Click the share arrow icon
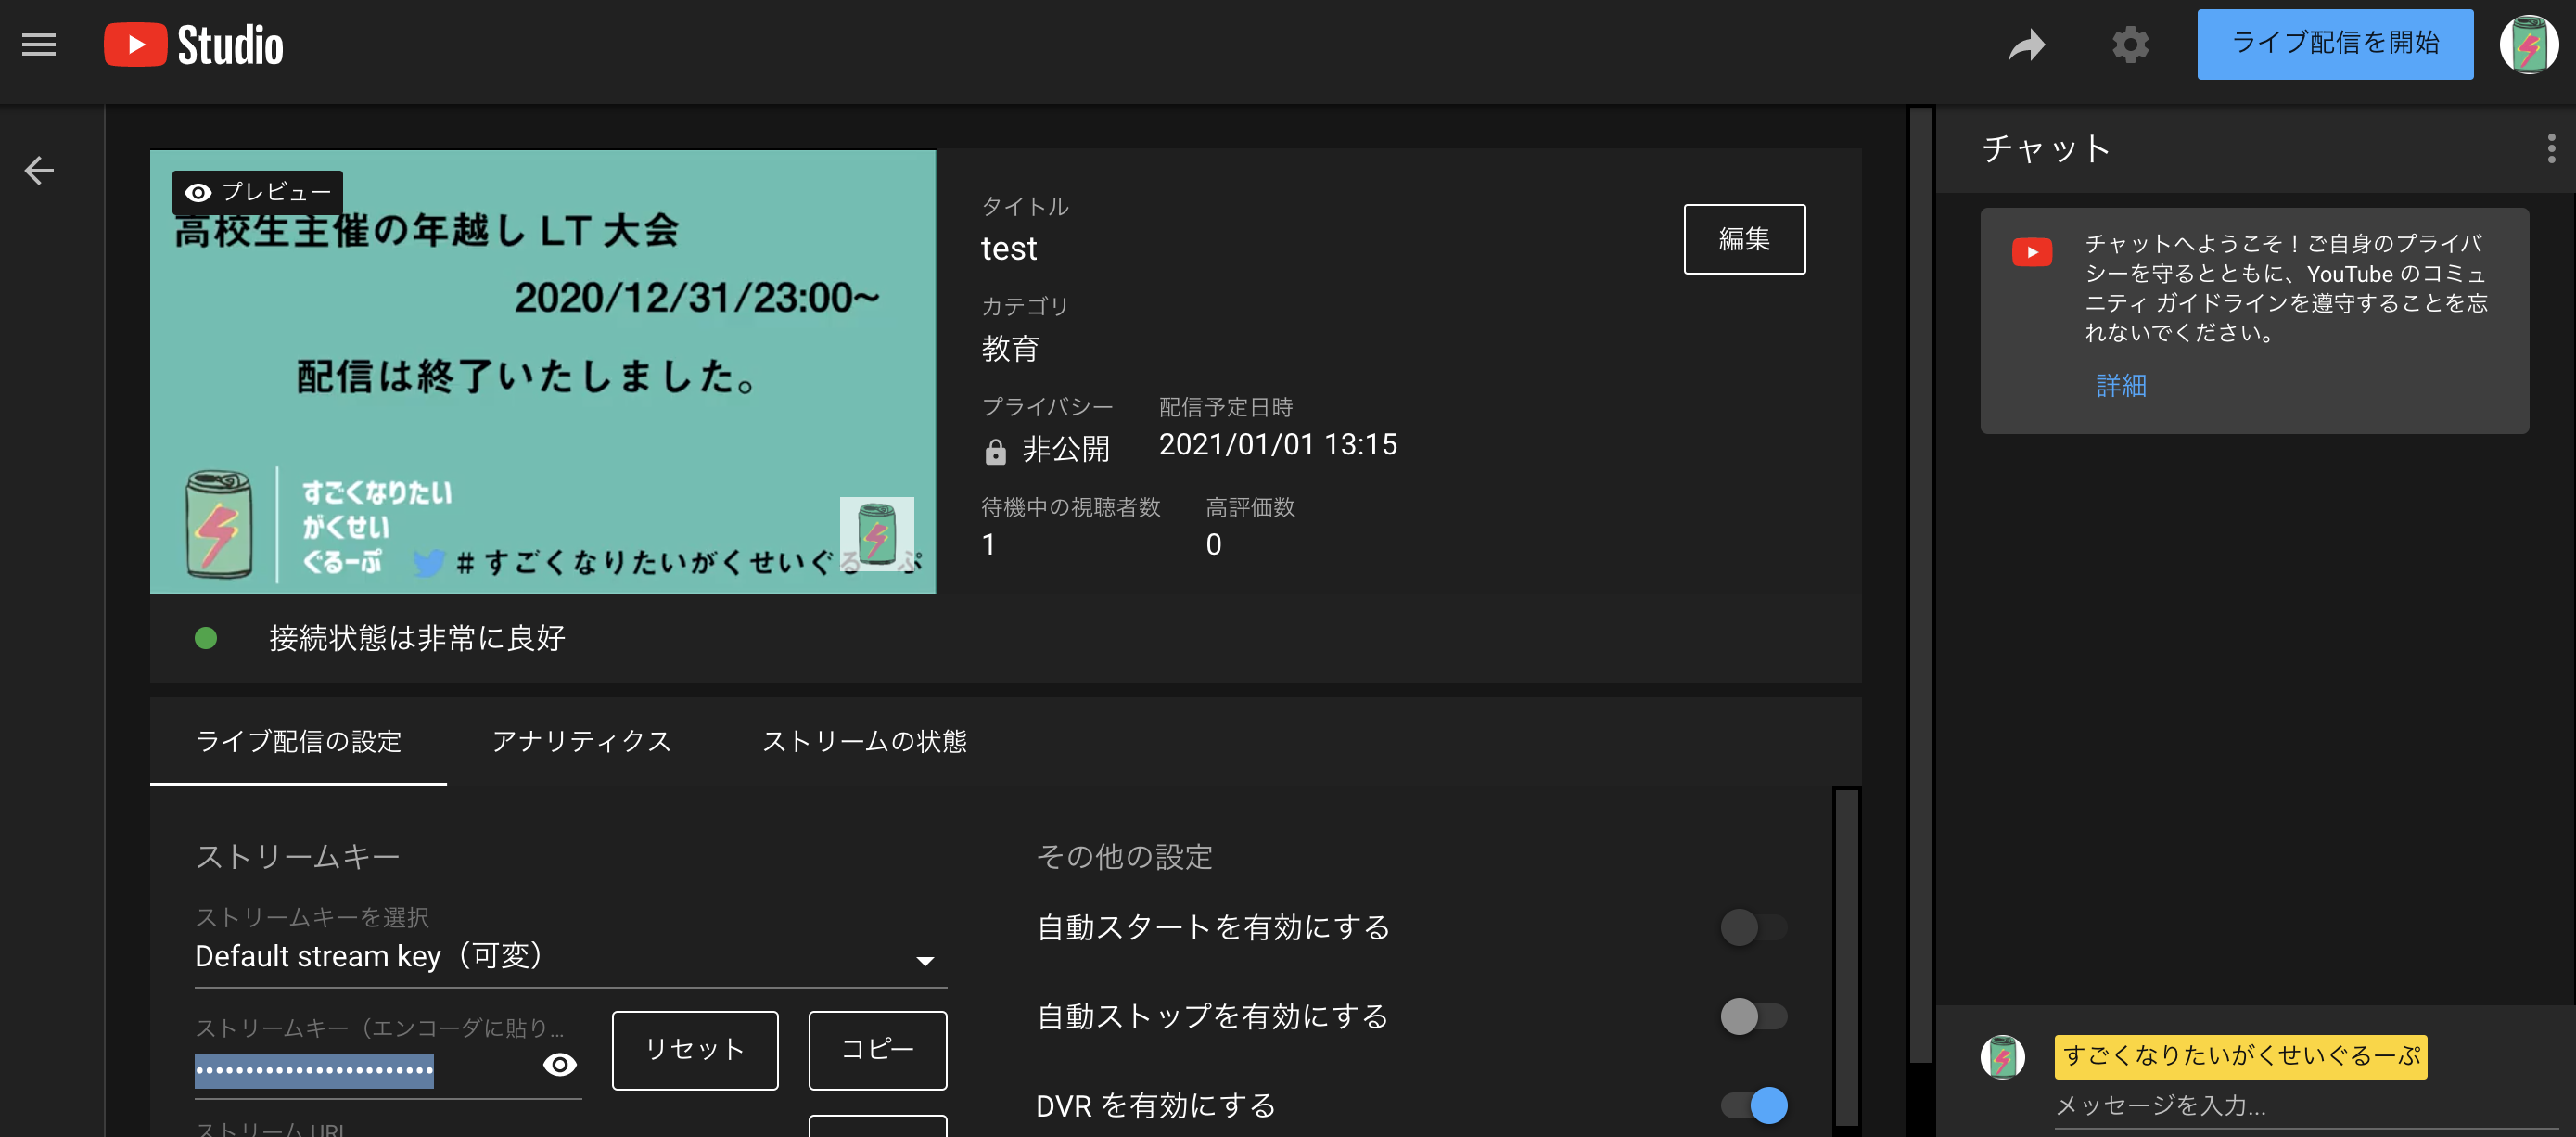2576x1137 pixels. pyautogui.click(x=2027, y=45)
